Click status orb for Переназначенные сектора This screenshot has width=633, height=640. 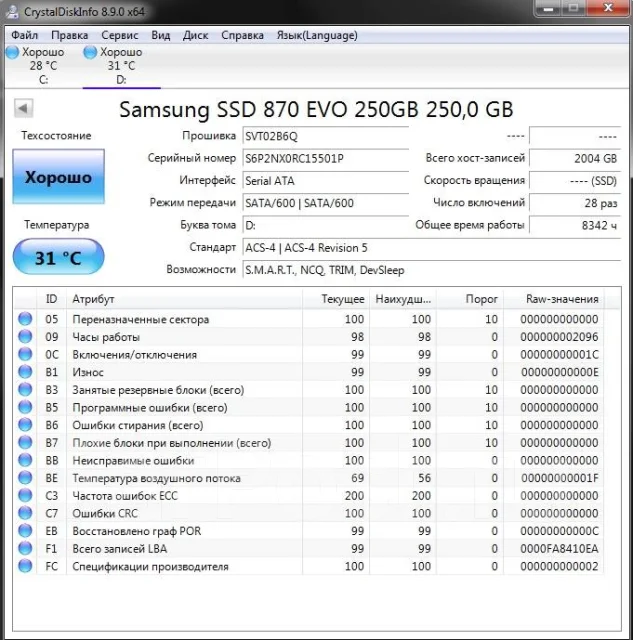coord(25,319)
